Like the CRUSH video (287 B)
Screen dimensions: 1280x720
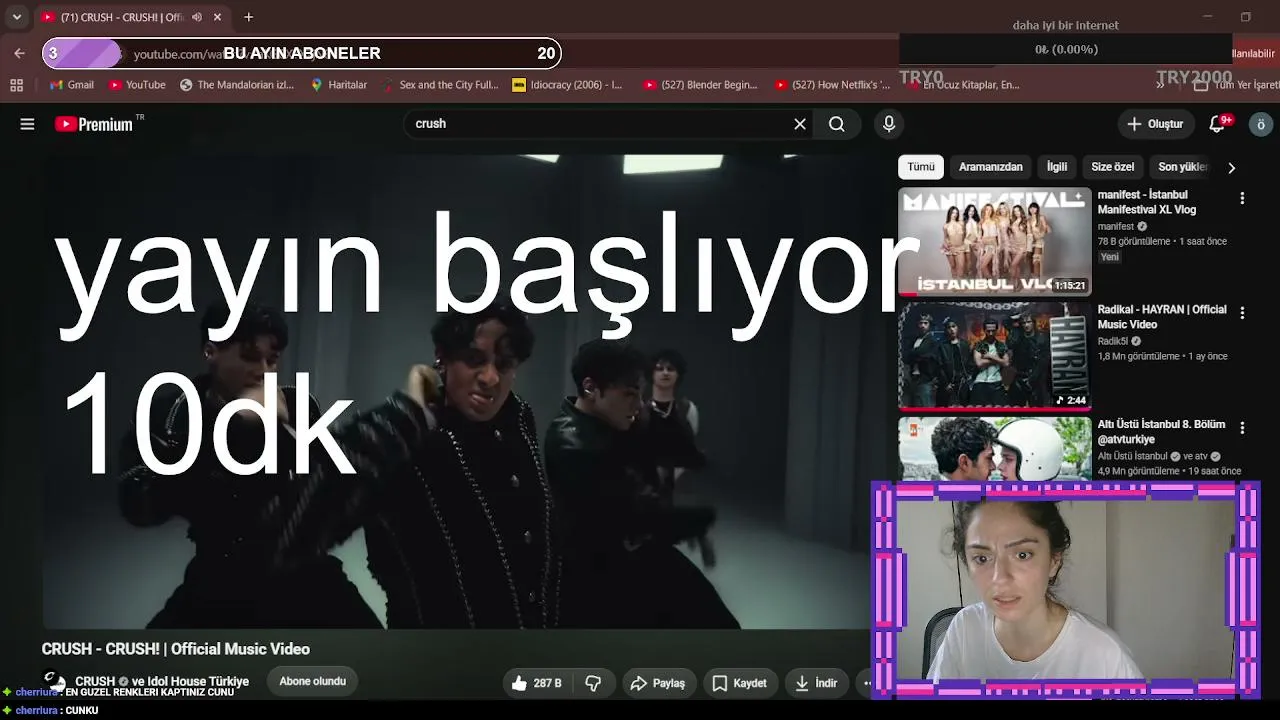tap(536, 683)
